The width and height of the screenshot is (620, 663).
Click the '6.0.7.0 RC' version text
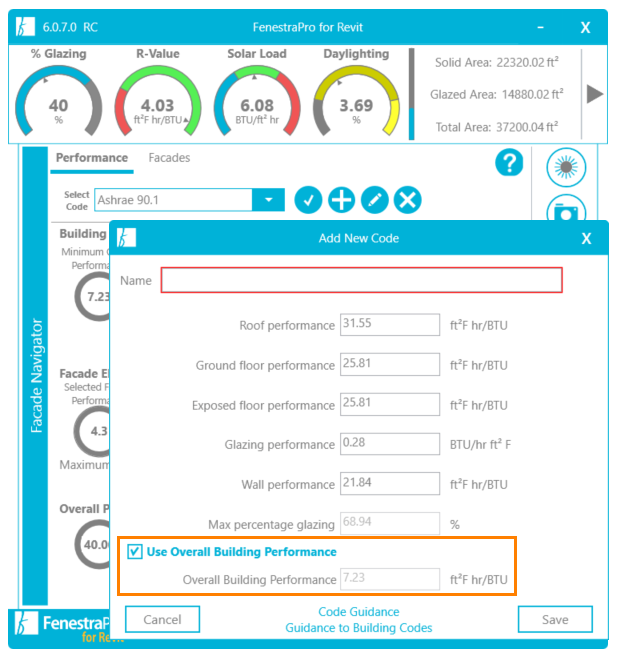coord(70,27)
